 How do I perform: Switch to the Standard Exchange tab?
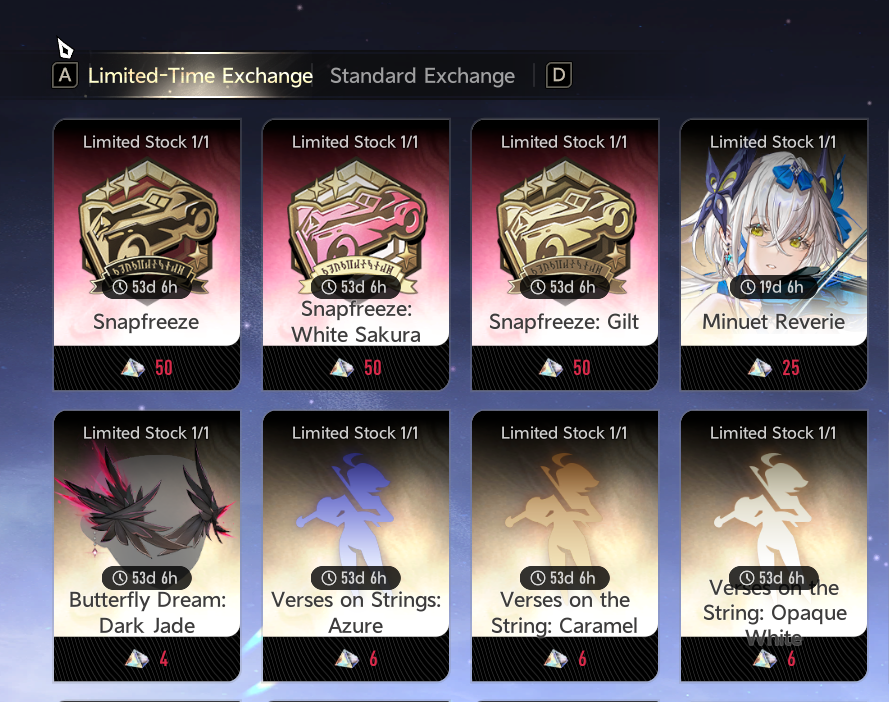tap(422, 75)
